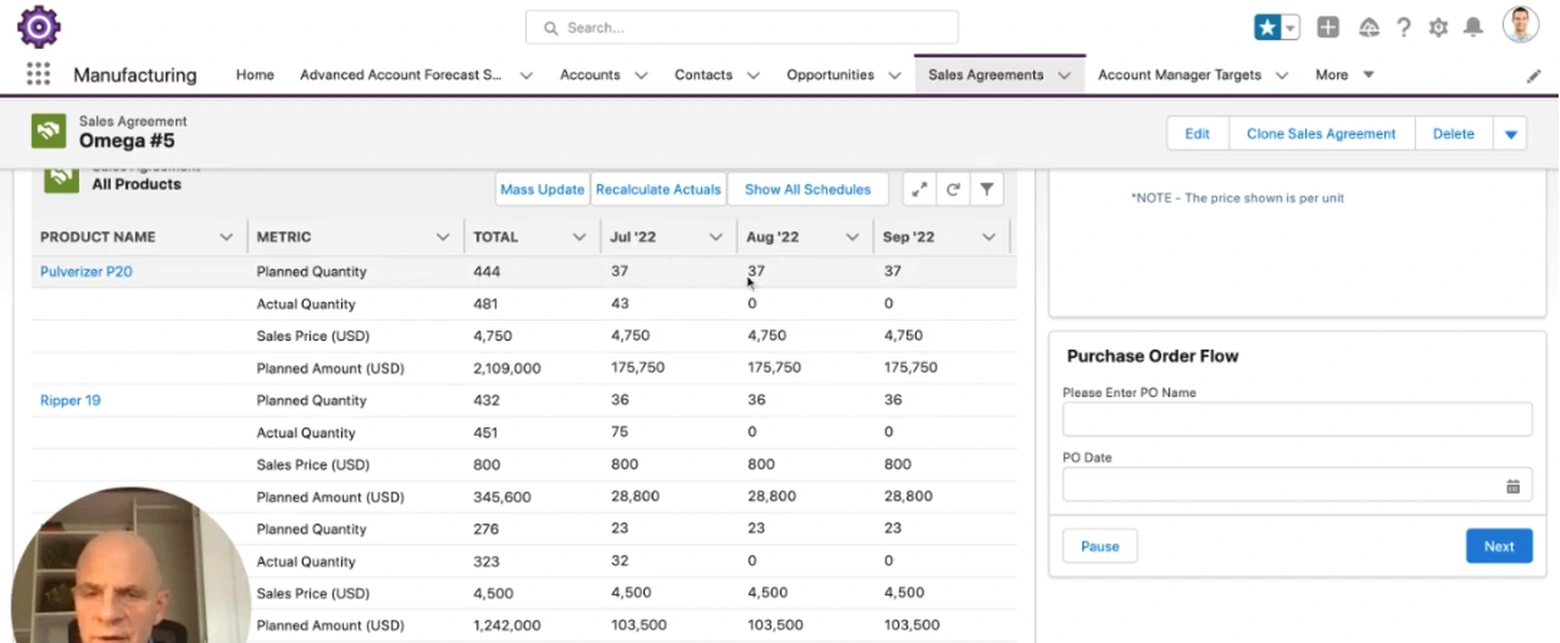This screenshot has width=1560, height=643.
Task: Select Ripper 19 actual quantity 75
Action: 620,432
